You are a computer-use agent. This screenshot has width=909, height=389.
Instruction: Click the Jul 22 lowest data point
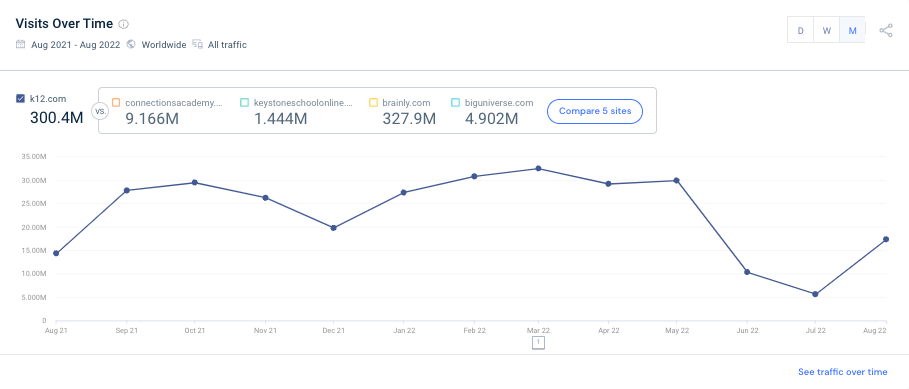tap(815, 295)
